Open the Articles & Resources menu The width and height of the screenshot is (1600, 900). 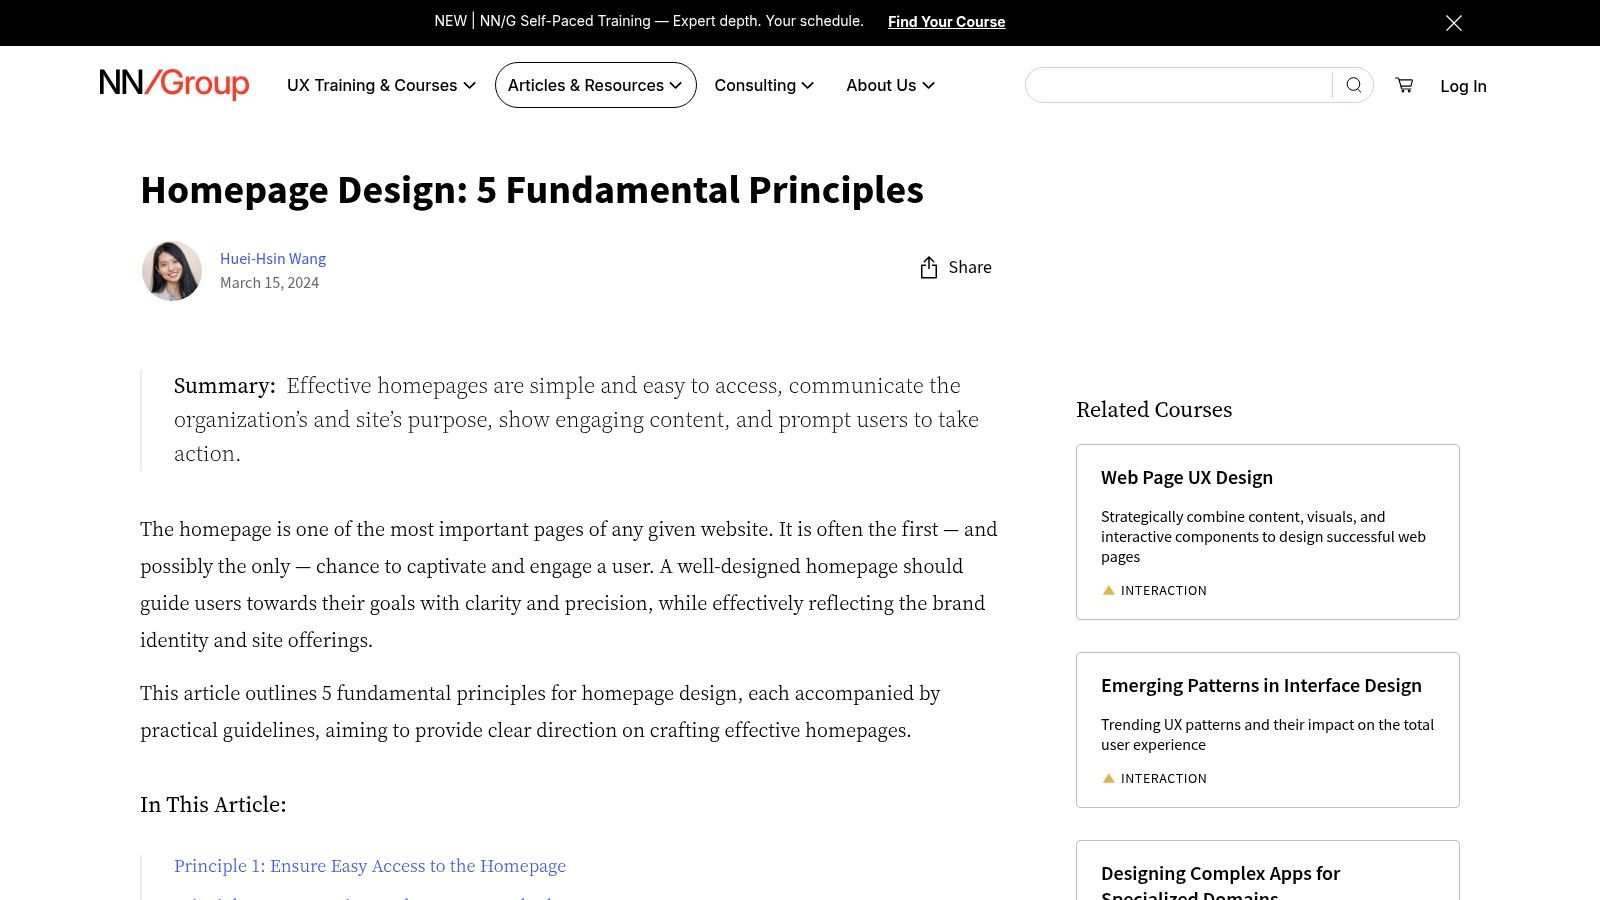(x=595, y=85)
